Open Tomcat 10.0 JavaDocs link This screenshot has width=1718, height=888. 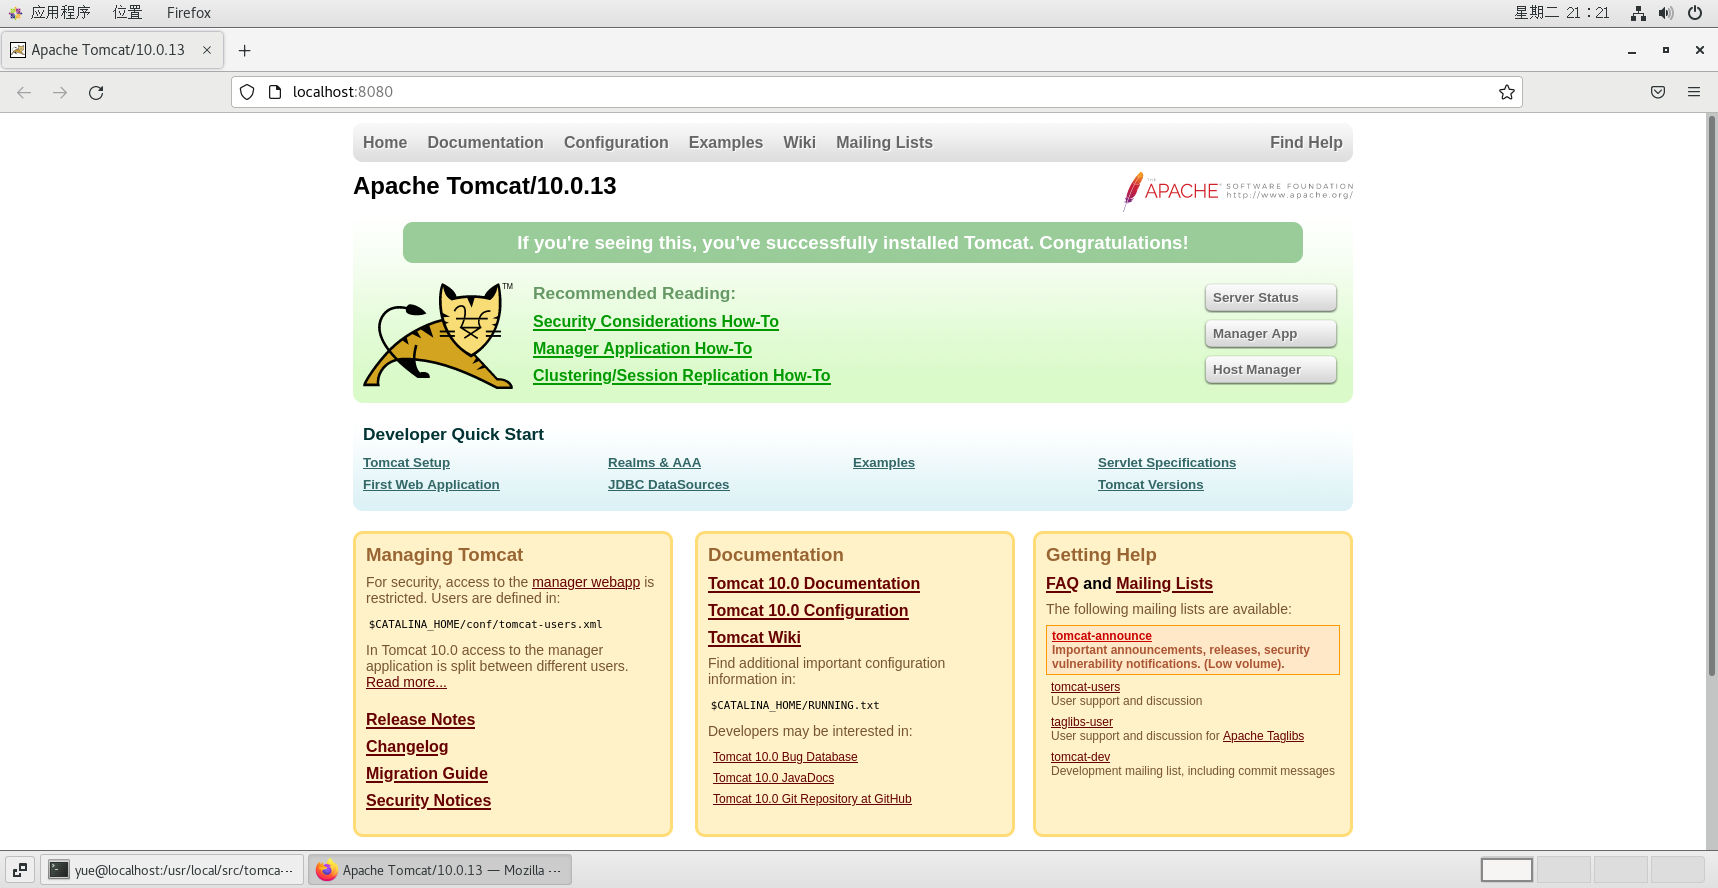(773, 778)
